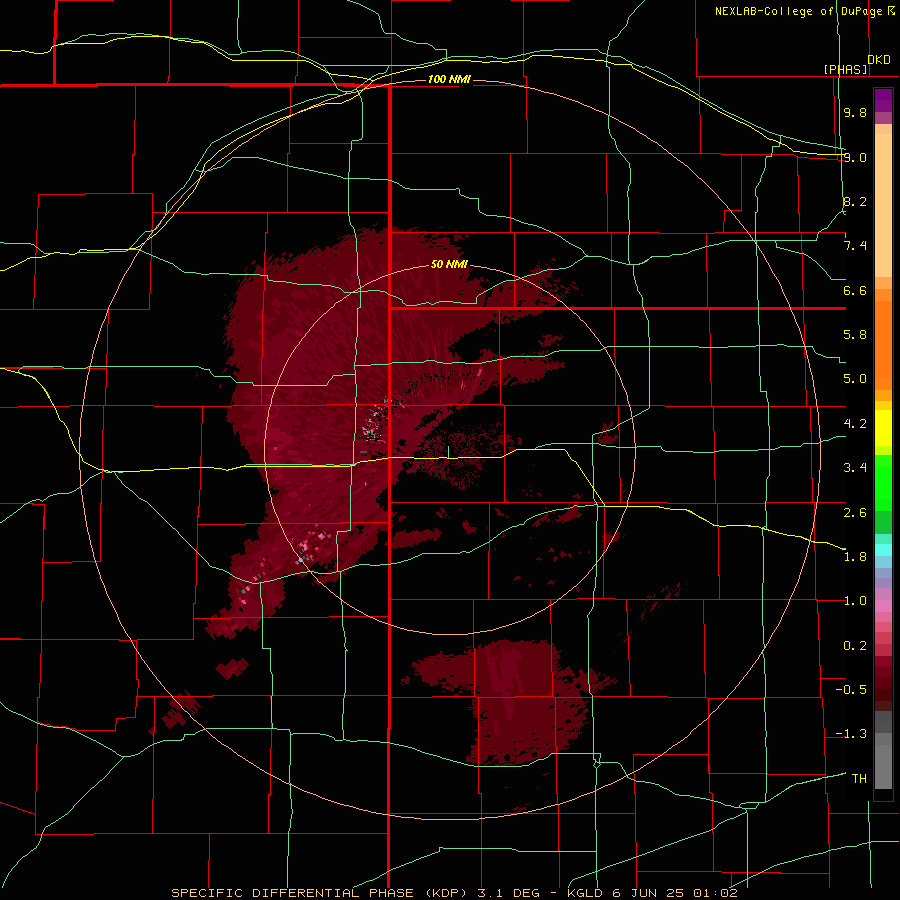The width and height of the screenshot is (900, 900).
Task: Click the 4.2 scale value
Action: (855, 424)
